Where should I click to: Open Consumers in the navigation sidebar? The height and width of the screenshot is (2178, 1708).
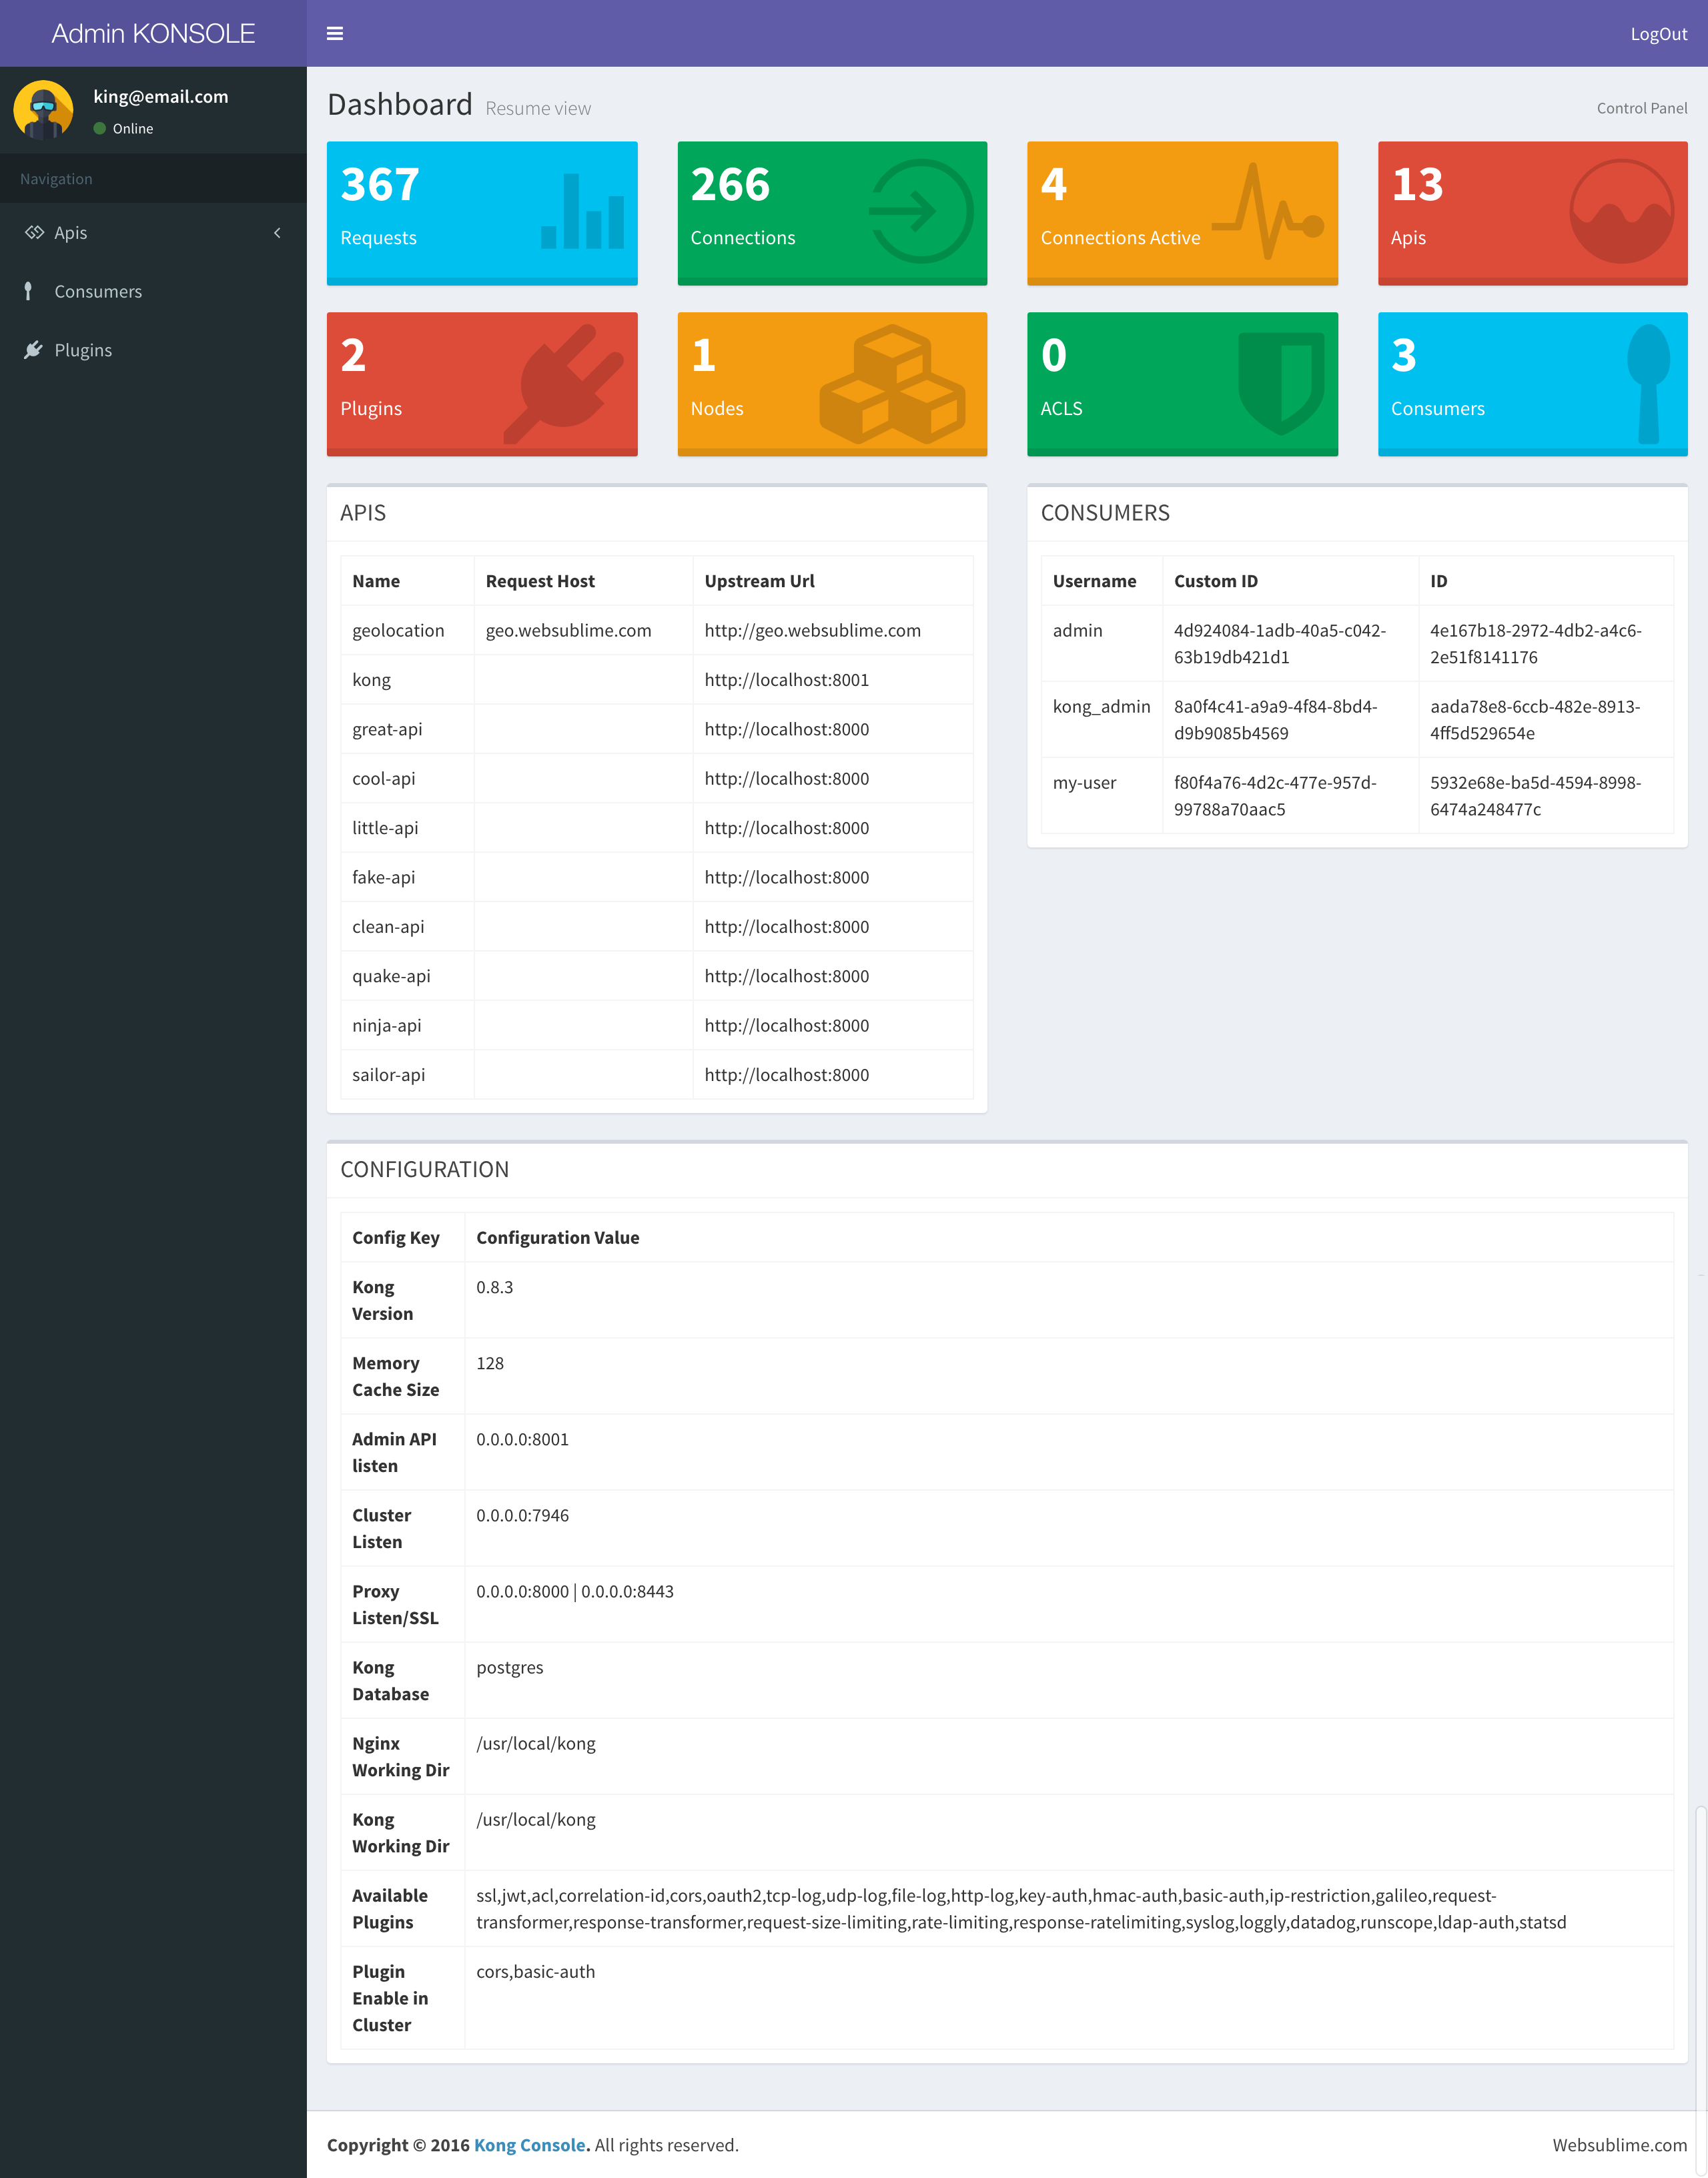tap(153, 291)
